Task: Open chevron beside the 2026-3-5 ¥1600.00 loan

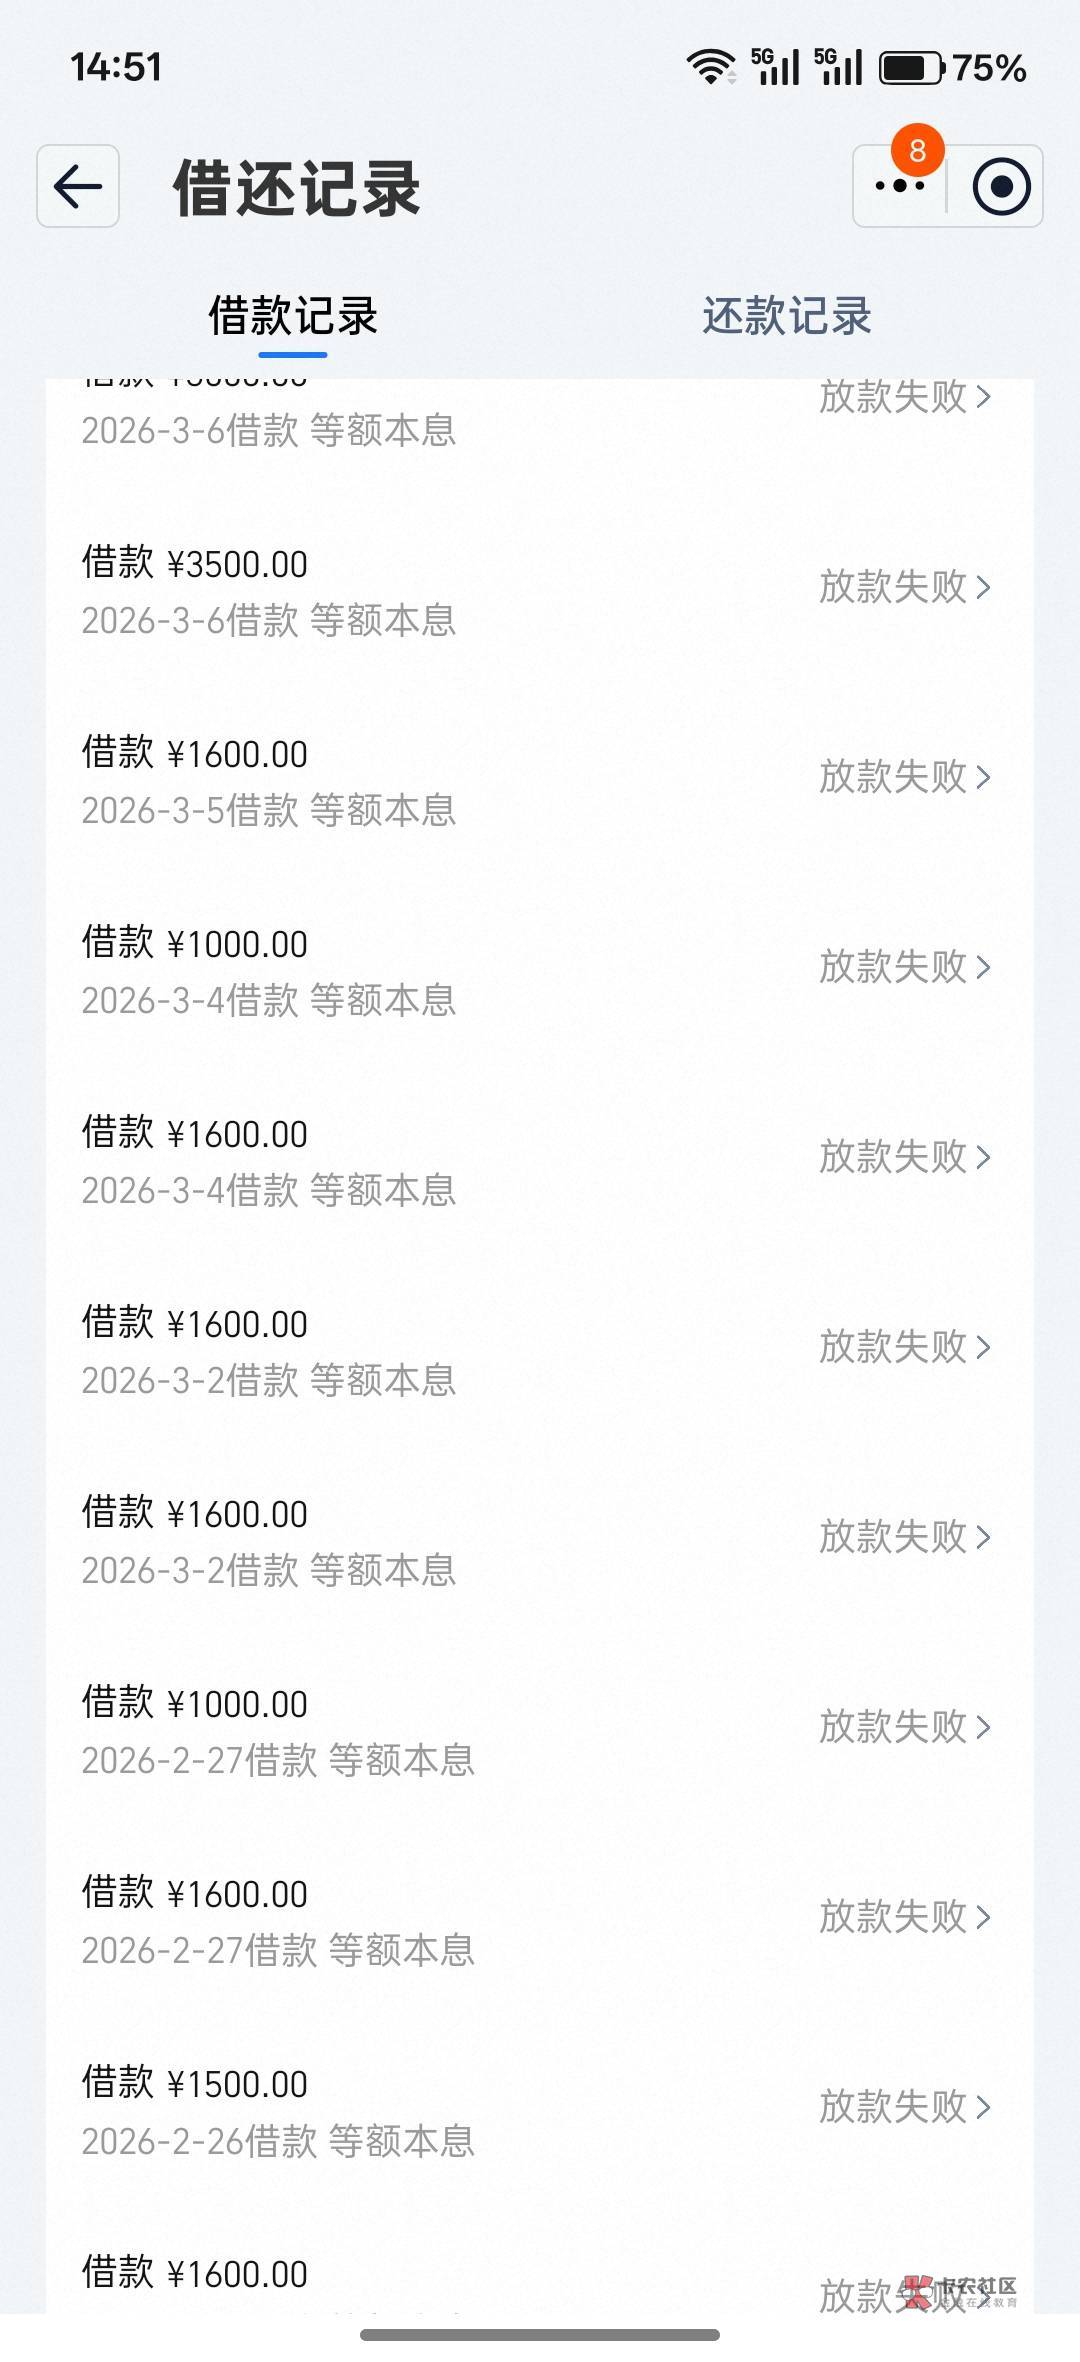Action: coord(983,777)
